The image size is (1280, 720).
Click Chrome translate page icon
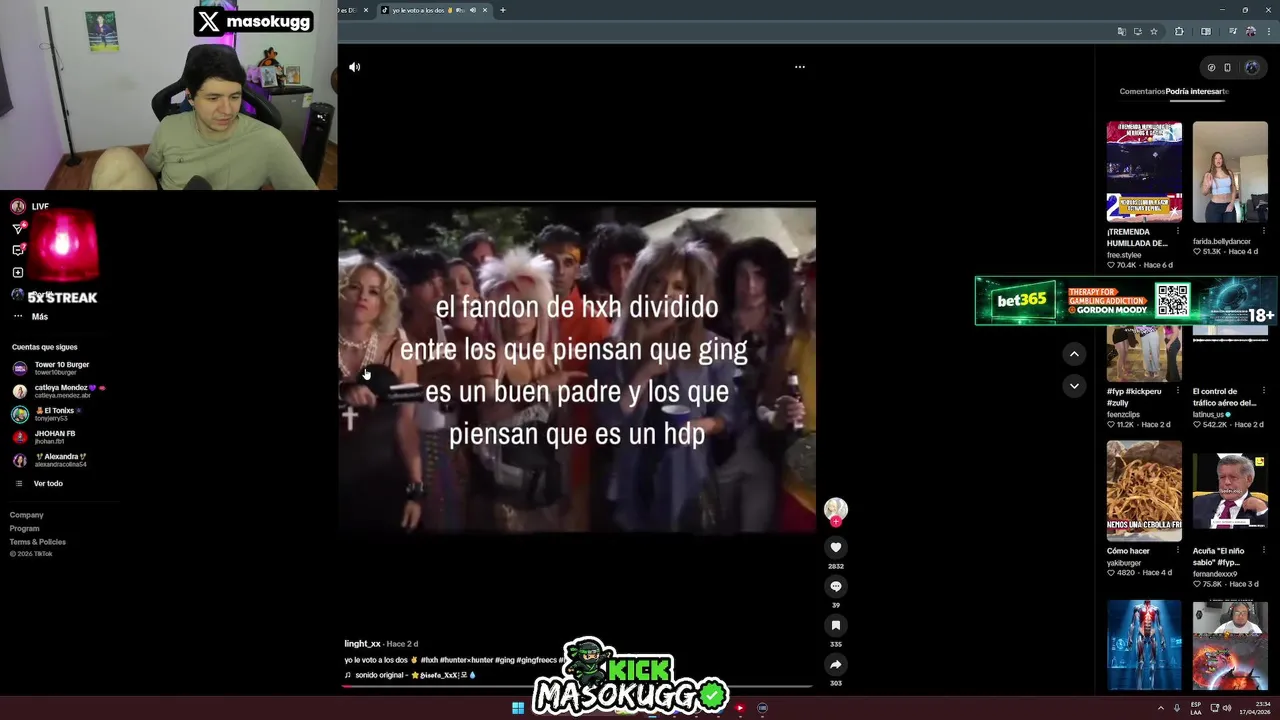1121,31
